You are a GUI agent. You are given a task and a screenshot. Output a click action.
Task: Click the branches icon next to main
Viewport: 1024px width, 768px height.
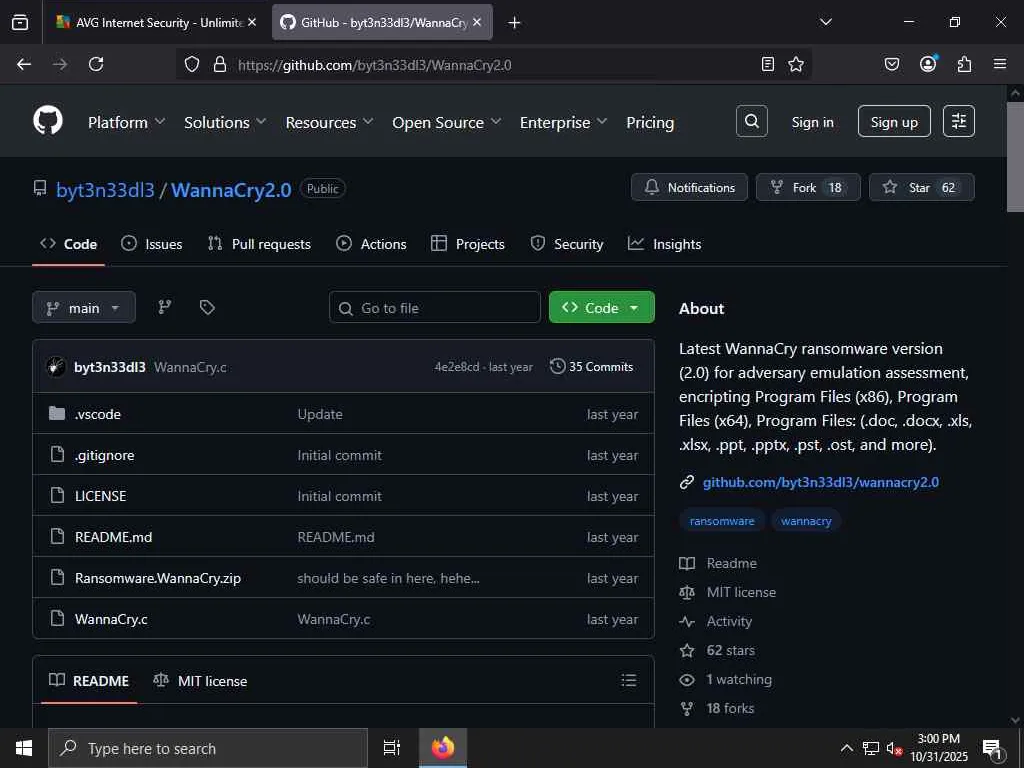(x=165, y=307)
